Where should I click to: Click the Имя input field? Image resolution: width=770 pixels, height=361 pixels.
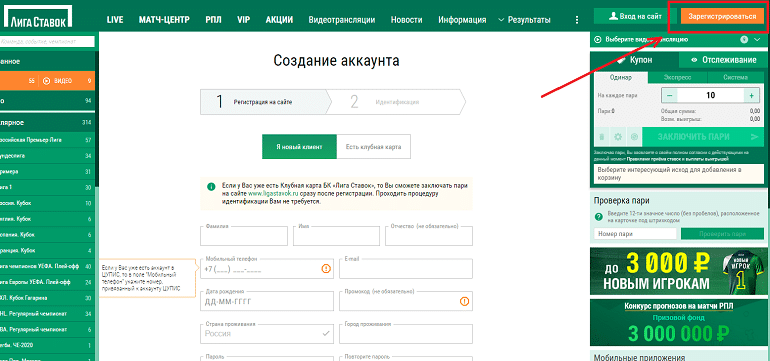pos(337,236)
